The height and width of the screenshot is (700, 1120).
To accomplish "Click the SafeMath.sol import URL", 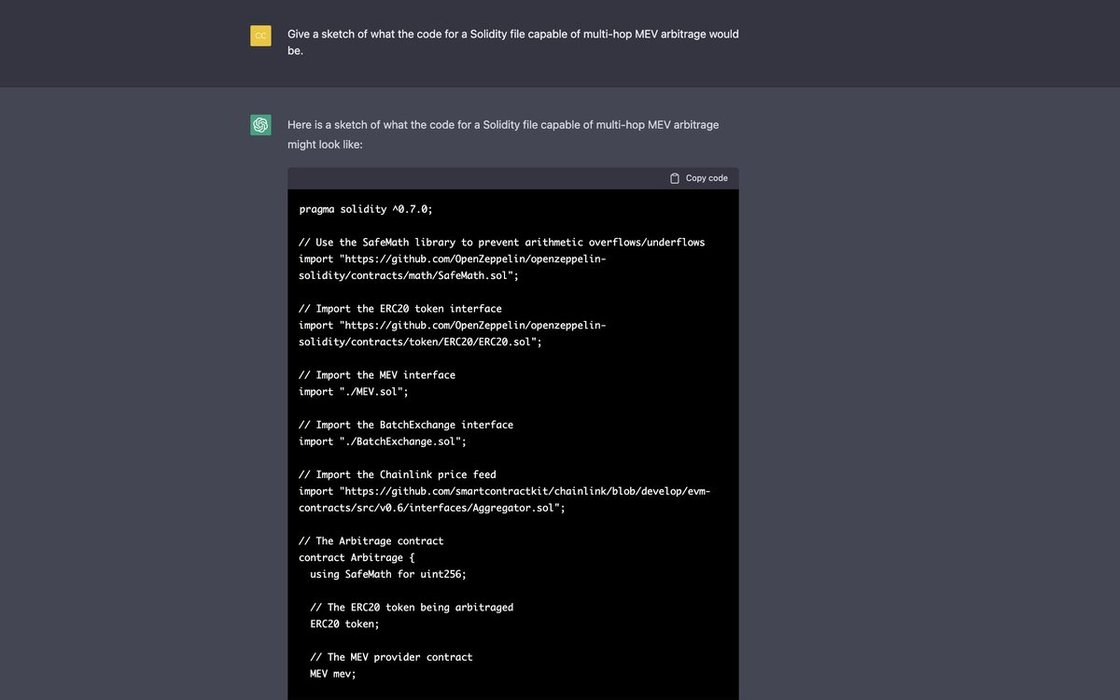I will click(452, 267).
